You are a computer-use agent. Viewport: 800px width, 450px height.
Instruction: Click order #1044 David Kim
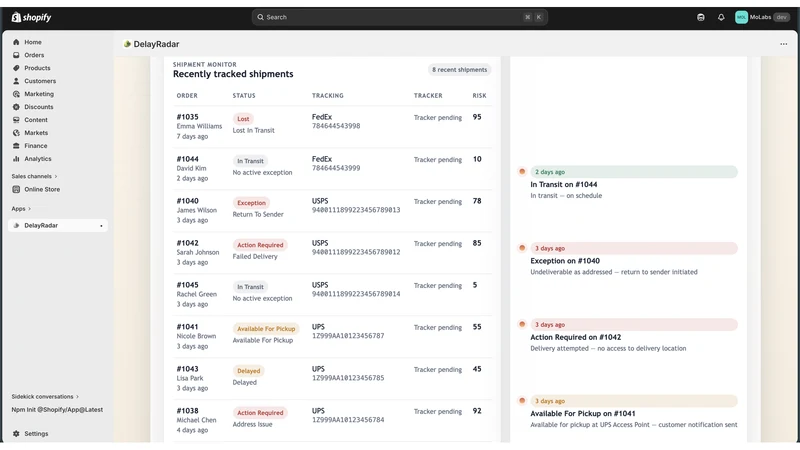pos(192,168)
